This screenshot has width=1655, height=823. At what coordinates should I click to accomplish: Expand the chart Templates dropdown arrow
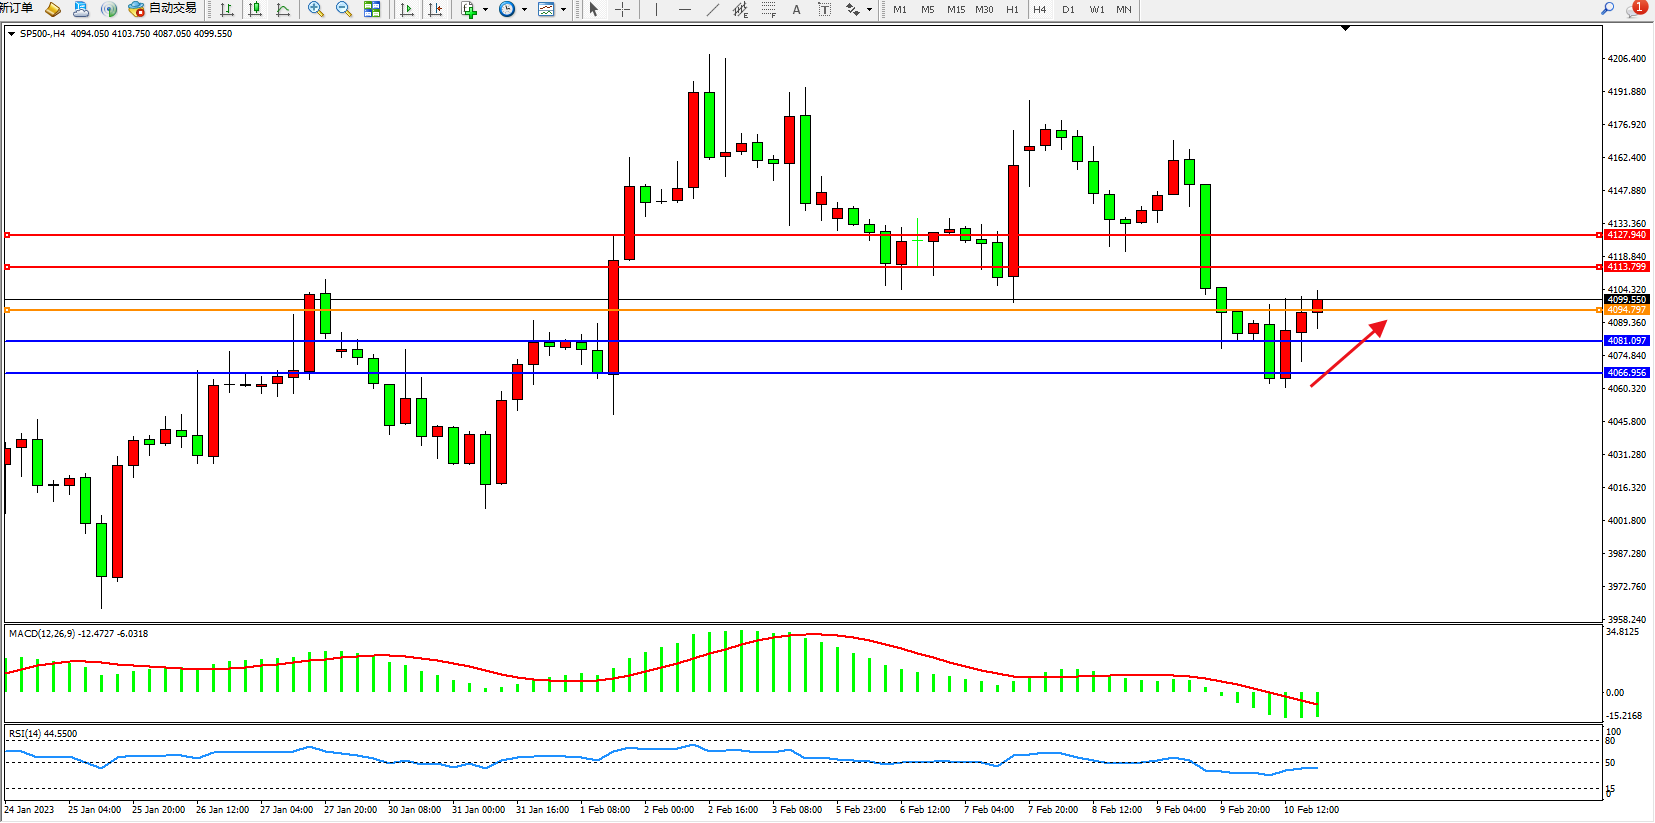(x=564, y=10)
